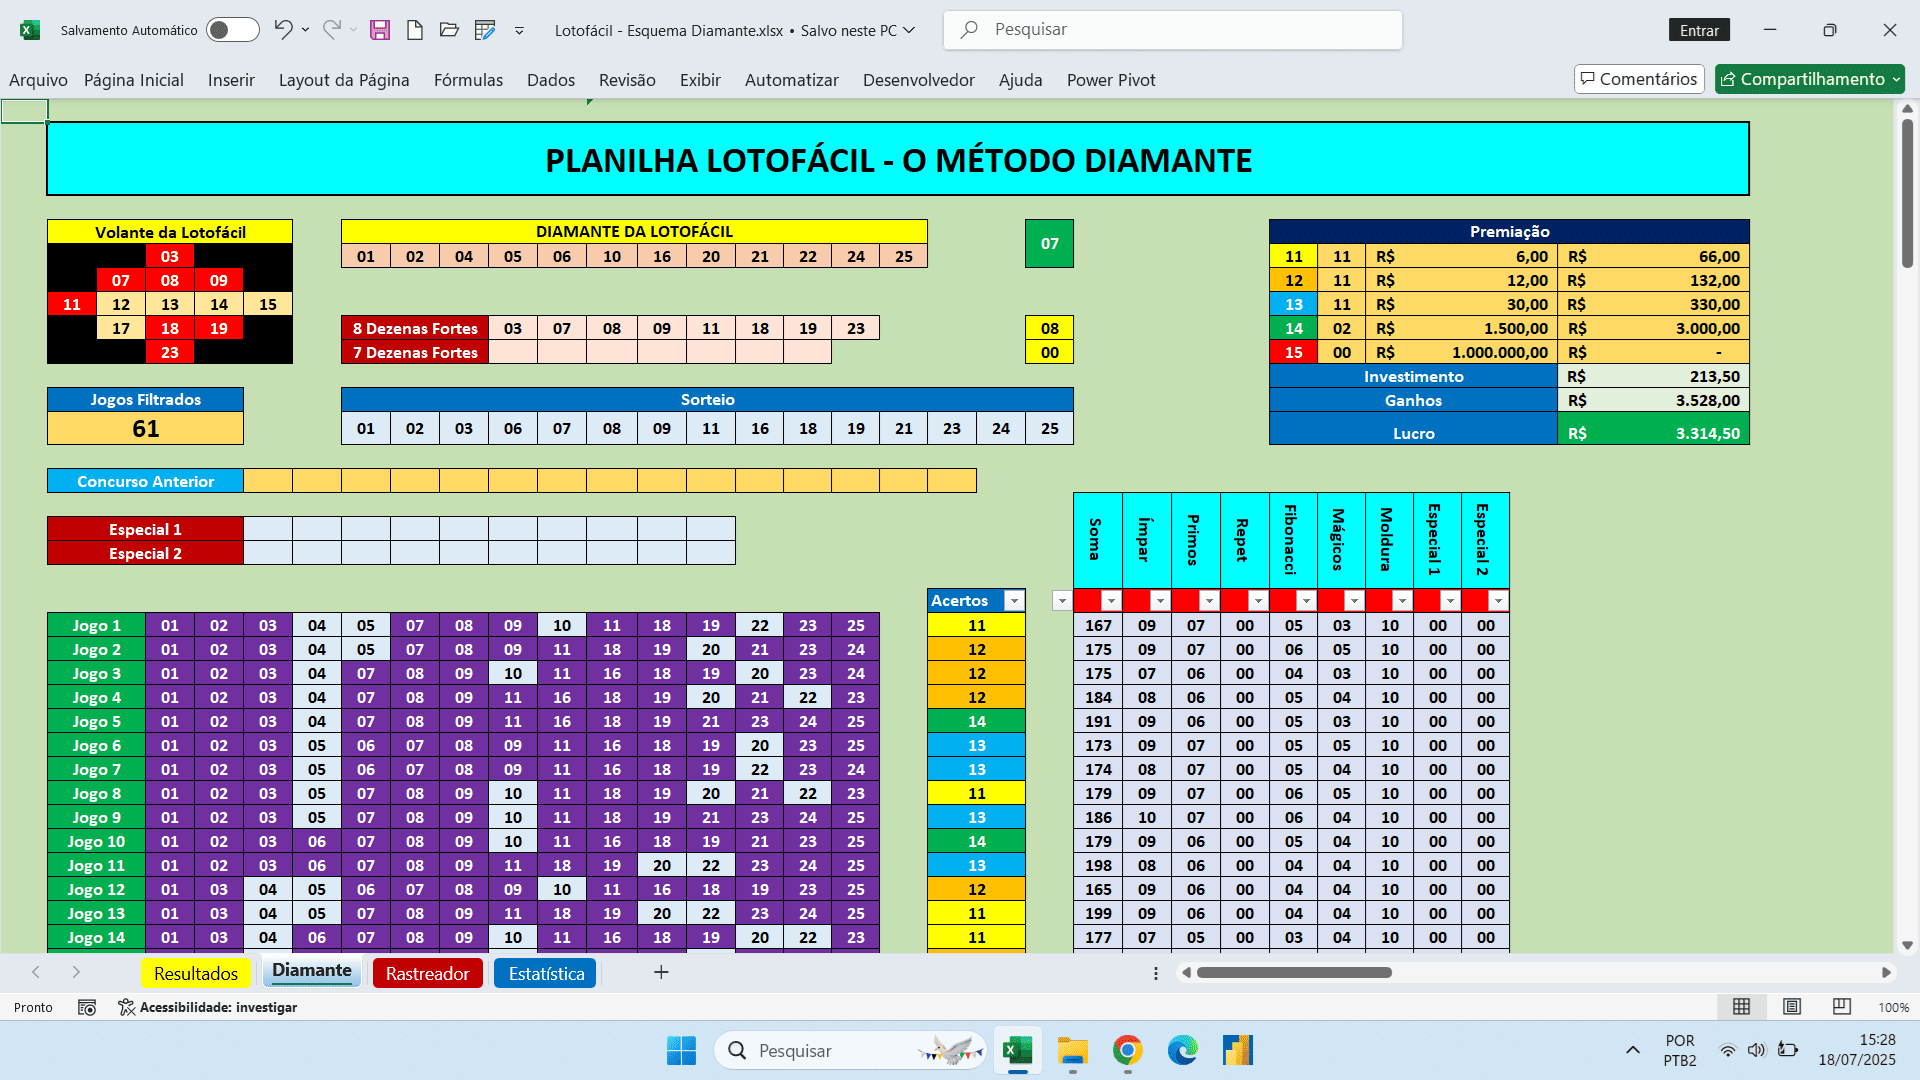Toggle the Salvamento Automático switch
Screen dimensions: 1920x1080
232,30
